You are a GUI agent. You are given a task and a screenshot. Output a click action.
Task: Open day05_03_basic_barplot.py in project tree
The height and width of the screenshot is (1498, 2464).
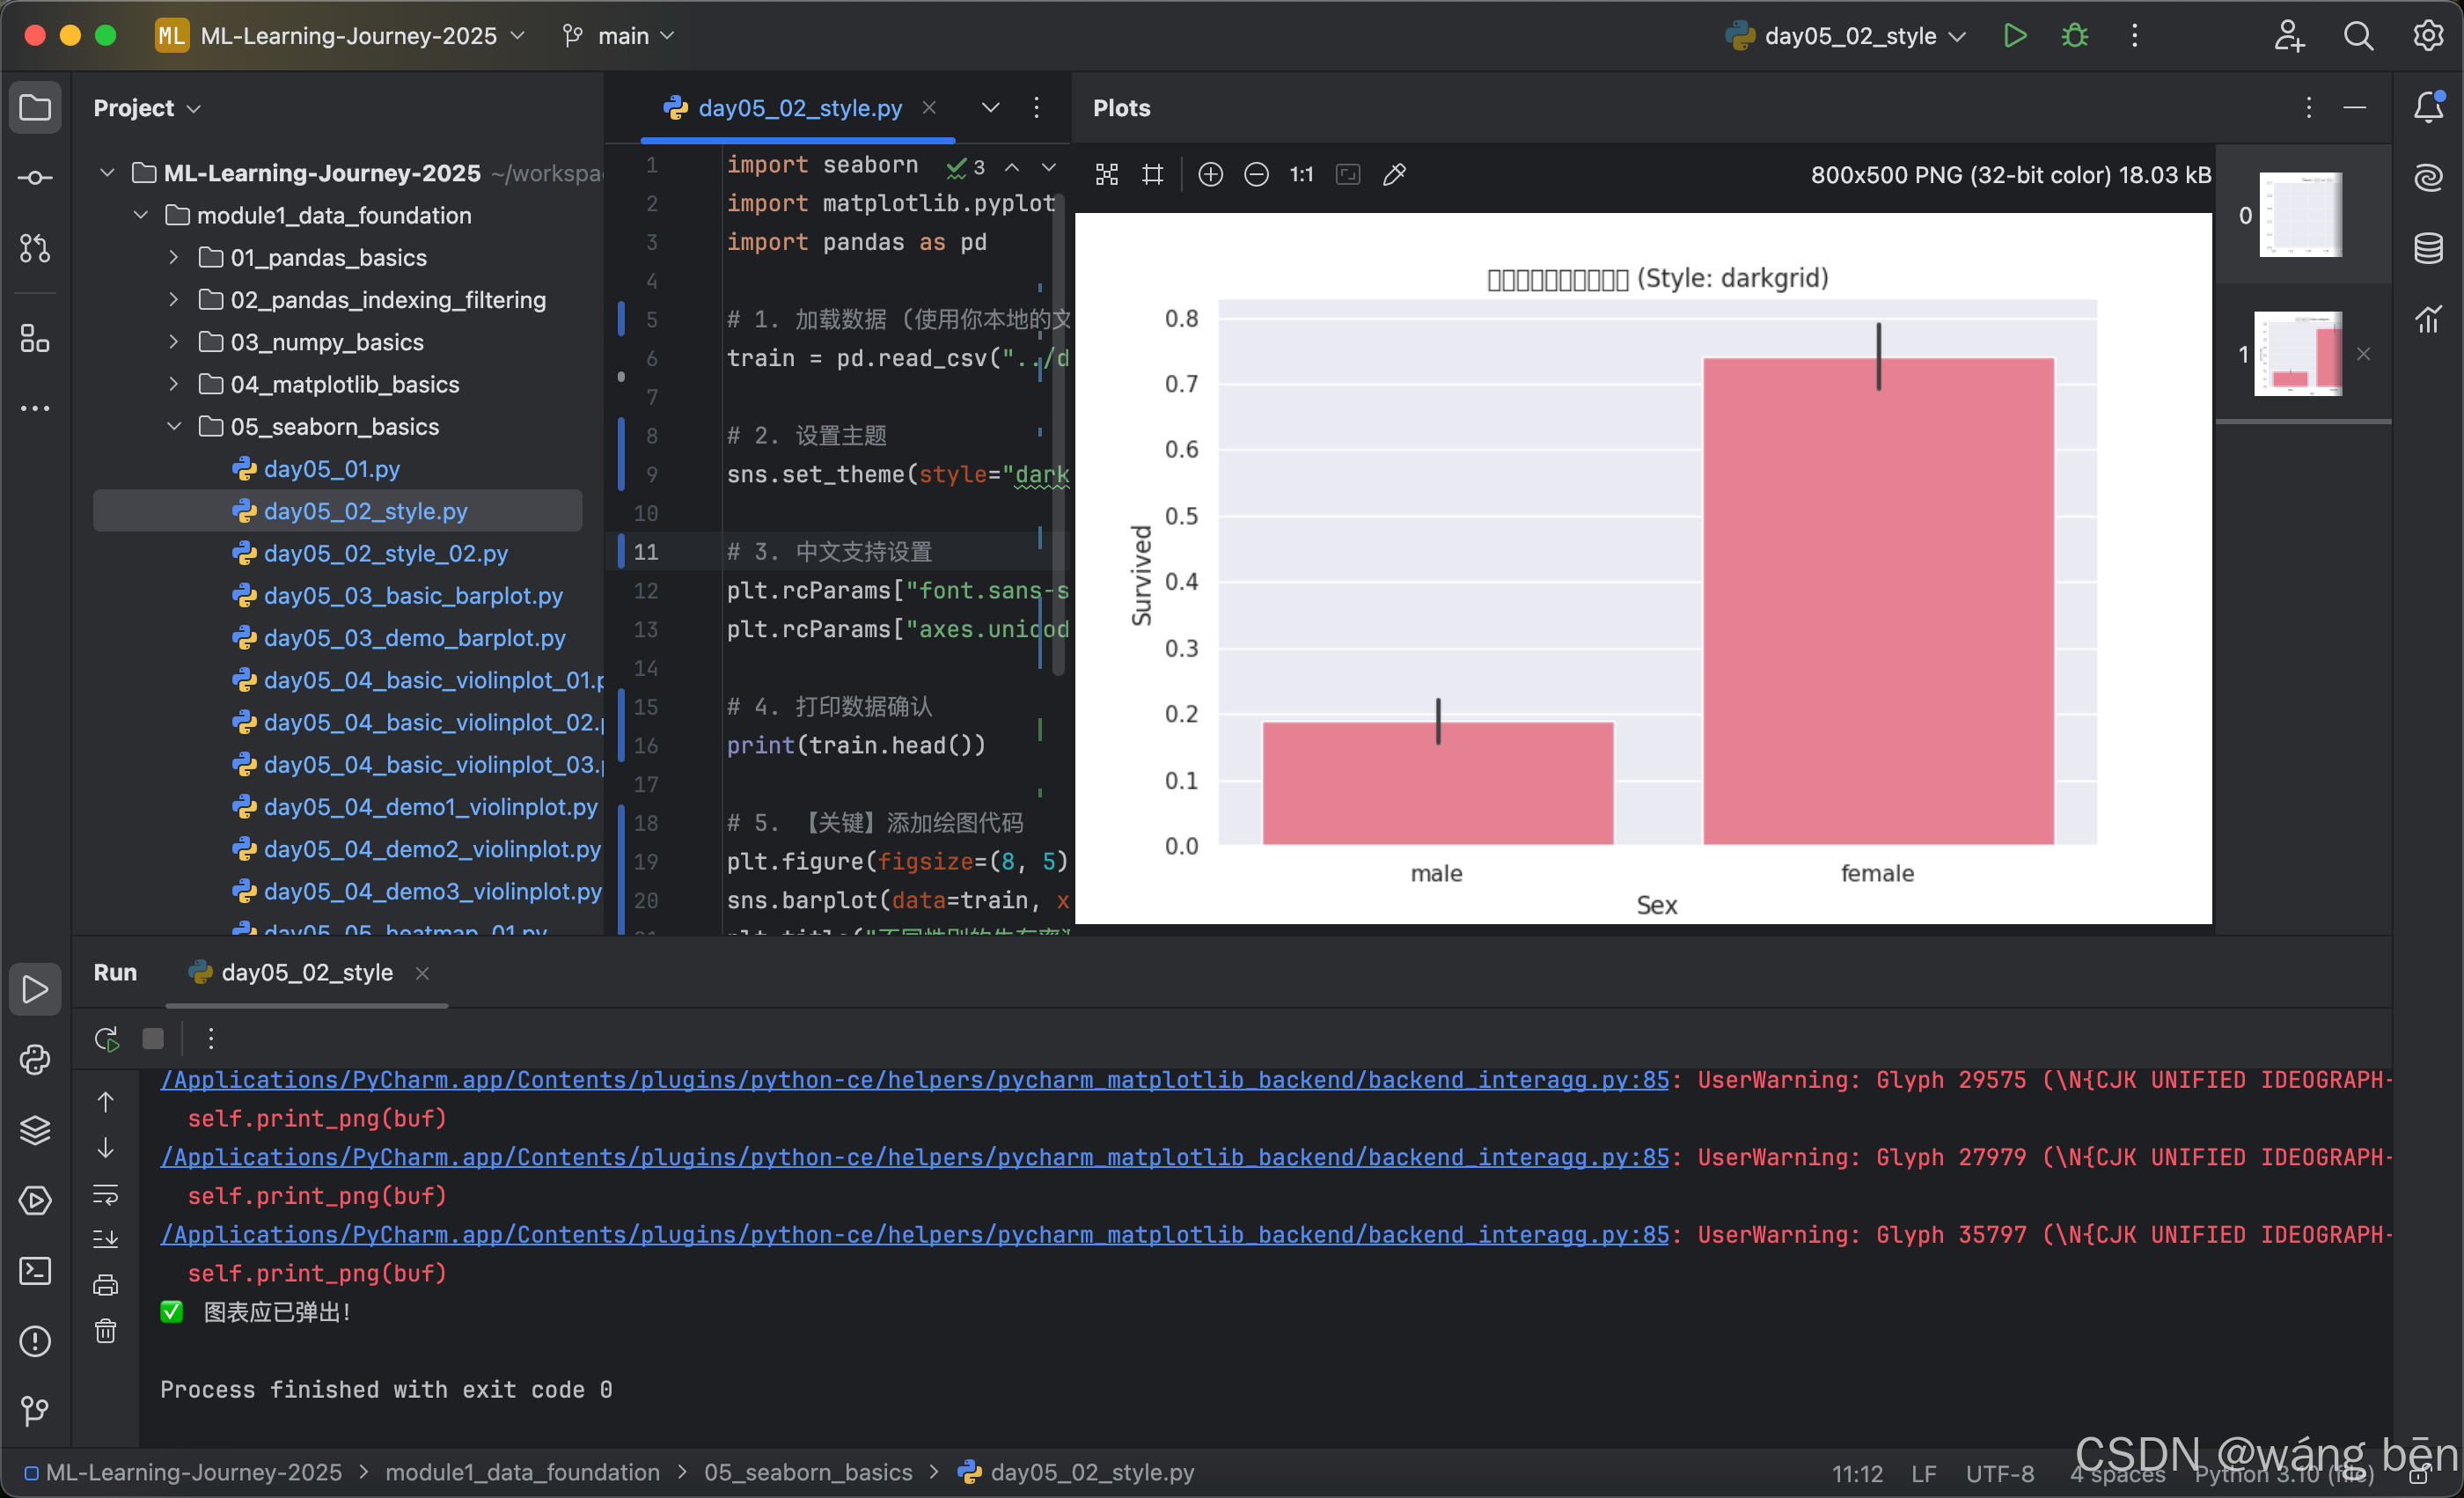pyautogui.click(x=413, y=596)
